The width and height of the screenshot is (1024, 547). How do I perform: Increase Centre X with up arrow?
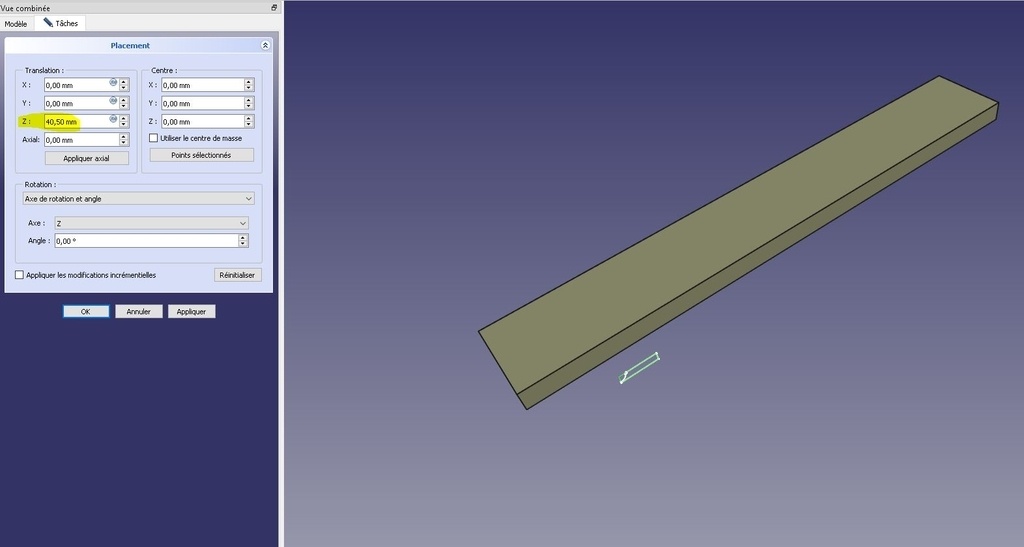pyautogui.click(x=249, y=82)
